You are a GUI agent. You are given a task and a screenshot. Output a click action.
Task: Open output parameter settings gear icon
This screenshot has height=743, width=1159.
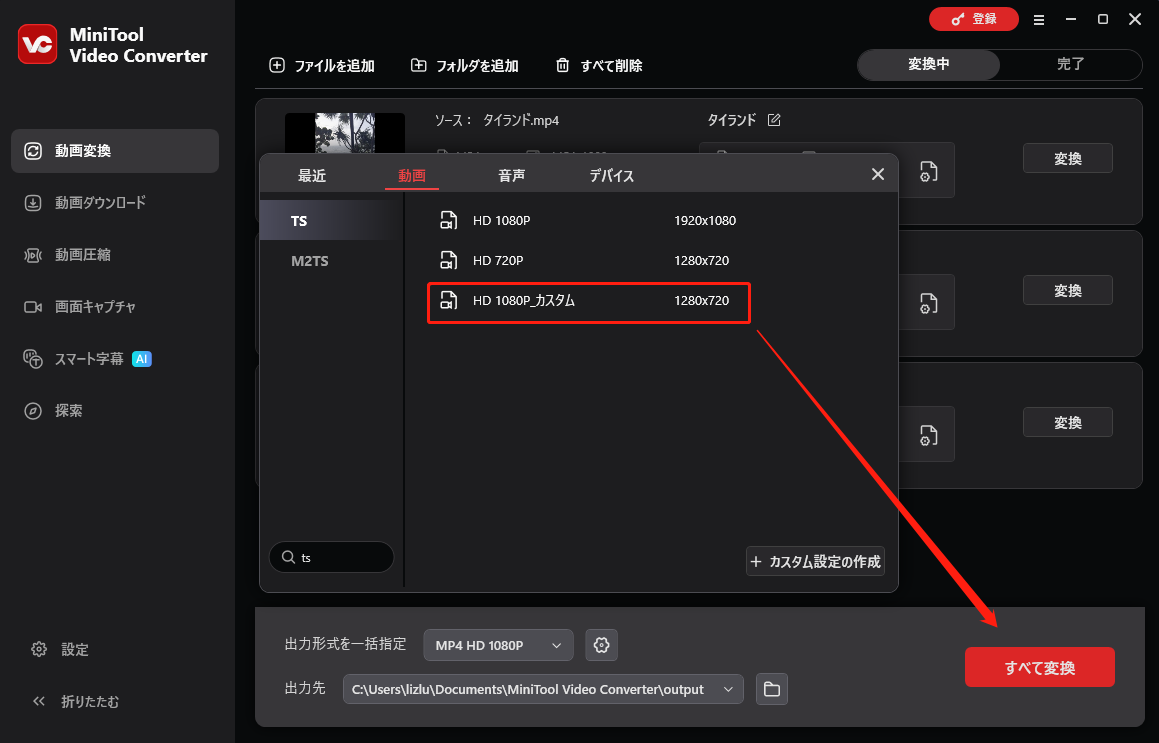click(601, 645)
